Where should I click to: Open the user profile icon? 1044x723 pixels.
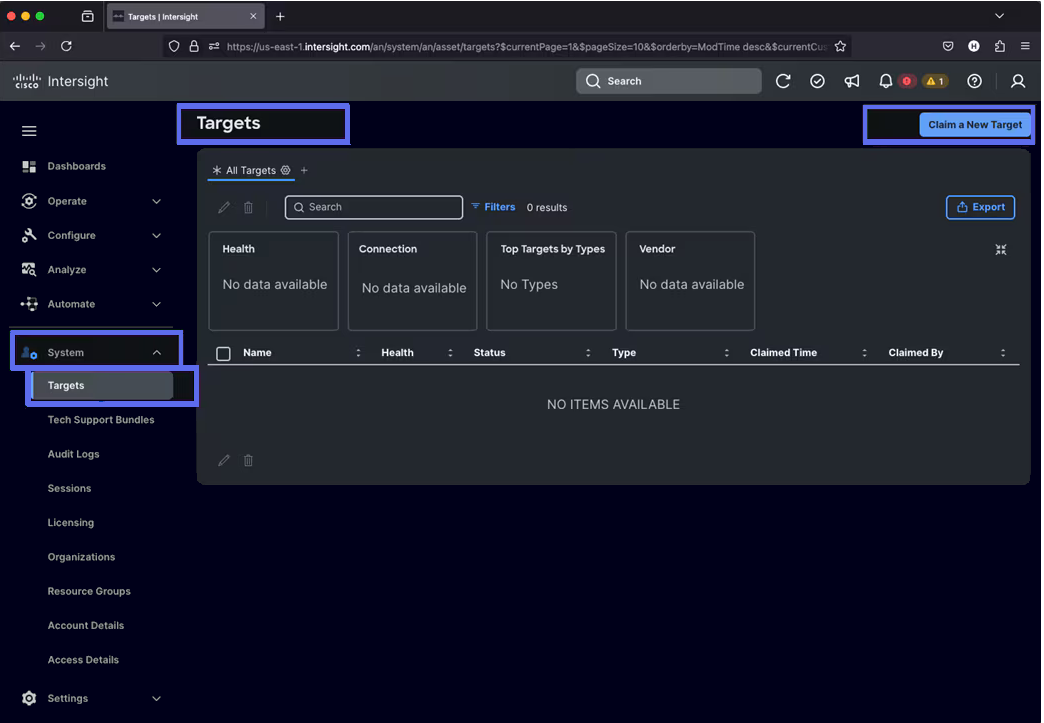pyautogui.click(x=1018, y=81)
